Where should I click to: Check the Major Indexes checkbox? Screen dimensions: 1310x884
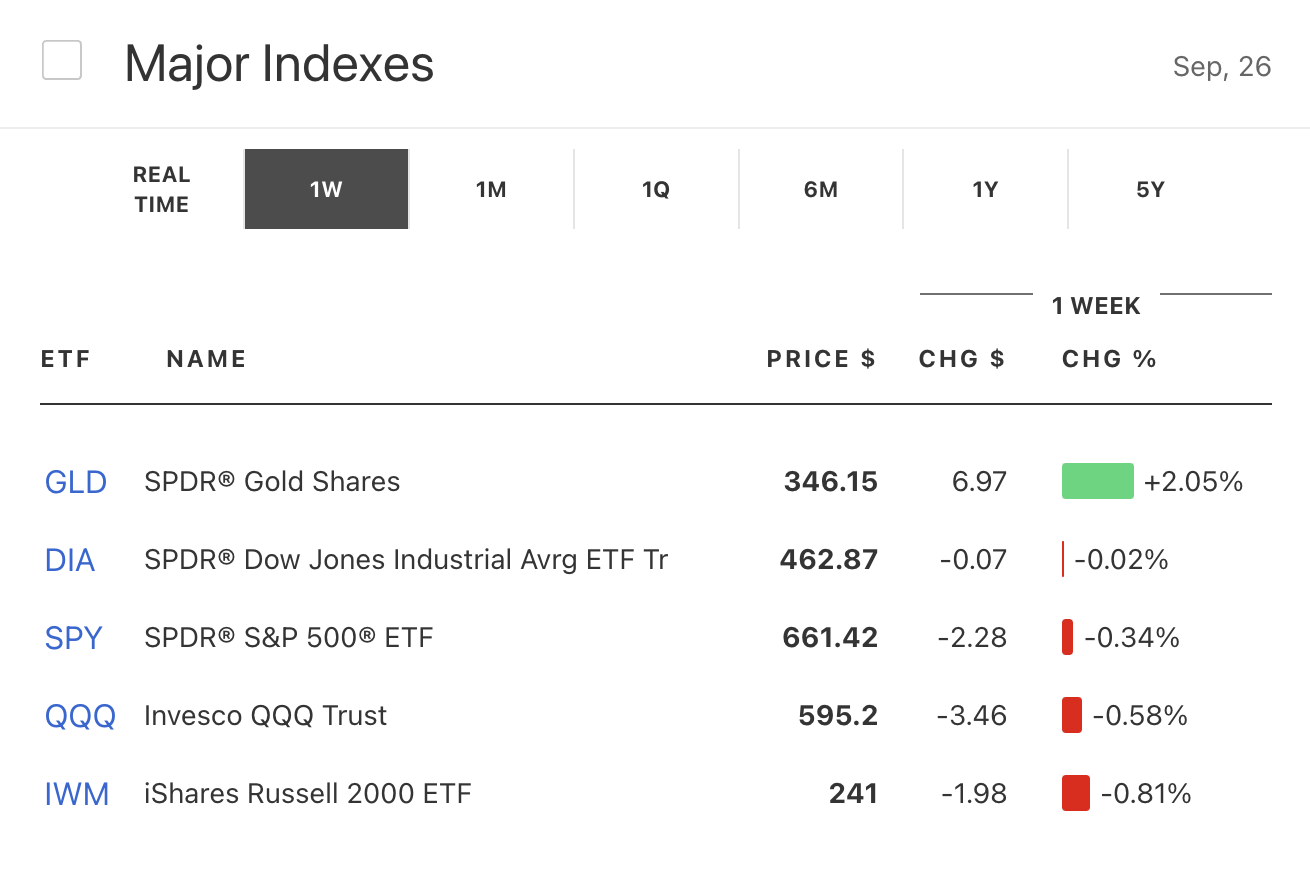pyautogui.click(x=62, y=61)
